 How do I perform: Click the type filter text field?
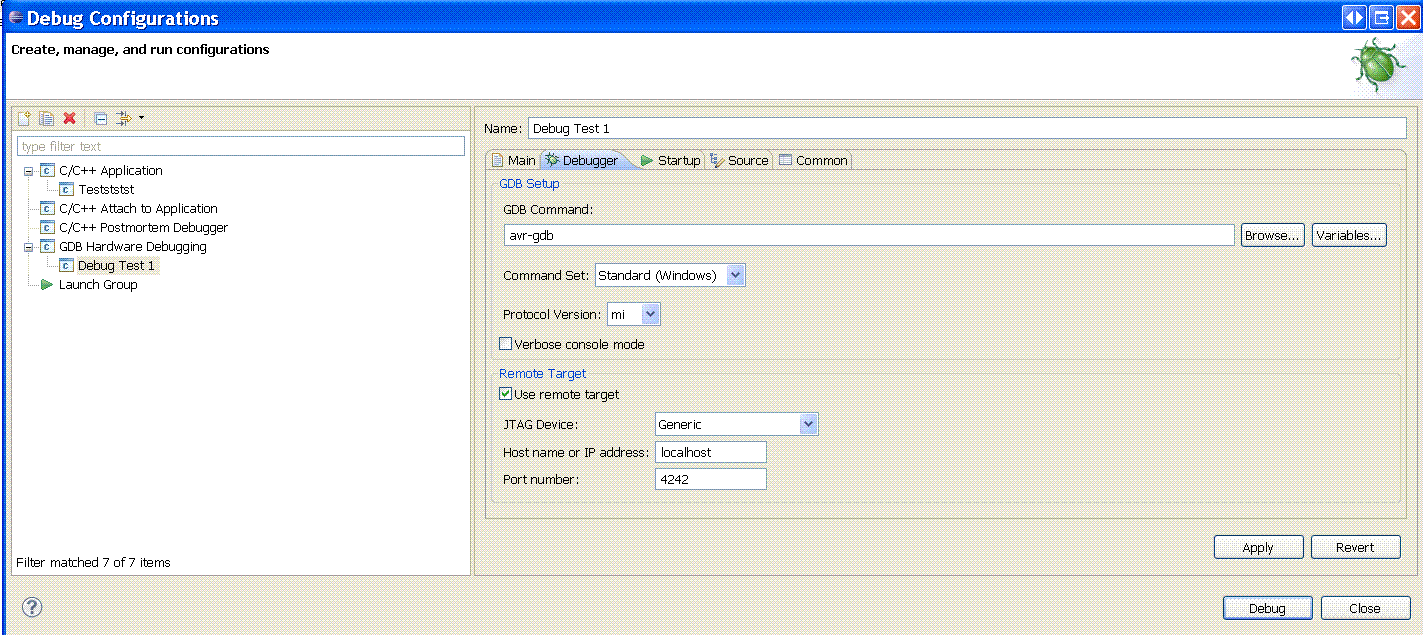click(x=241, y=147)
